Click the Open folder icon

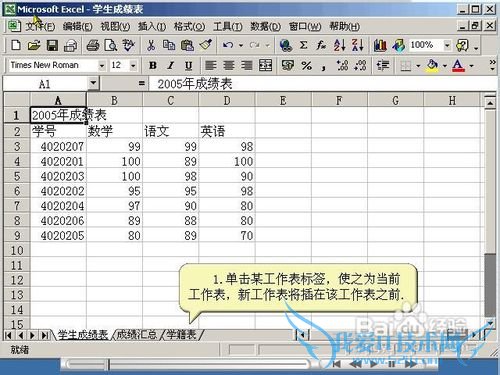[x=34, y=45]
